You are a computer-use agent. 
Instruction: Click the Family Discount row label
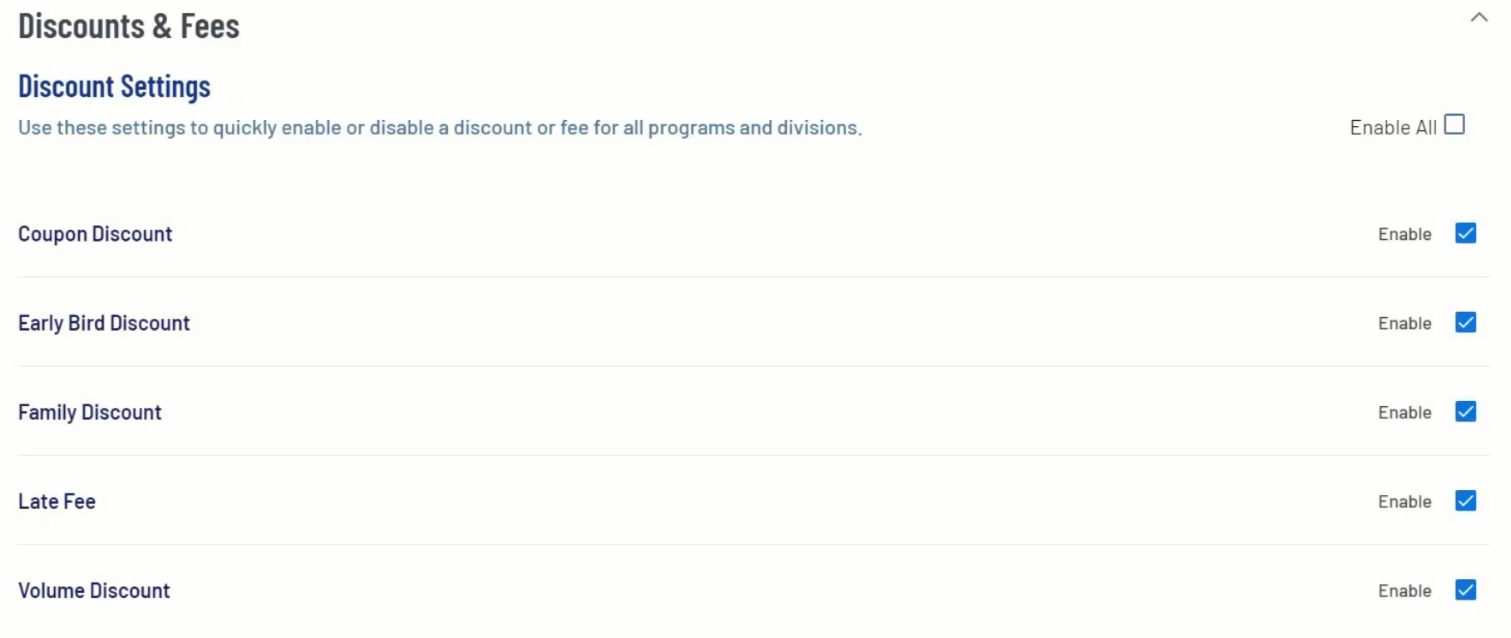(90, 412)
